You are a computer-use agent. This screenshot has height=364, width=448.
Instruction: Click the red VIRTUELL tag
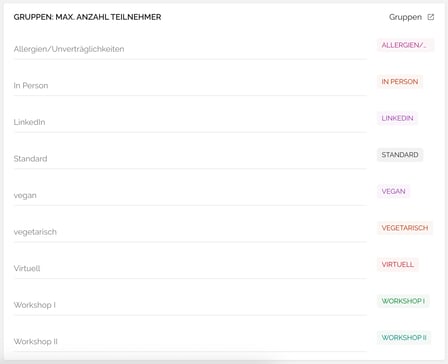coord(398,264)
